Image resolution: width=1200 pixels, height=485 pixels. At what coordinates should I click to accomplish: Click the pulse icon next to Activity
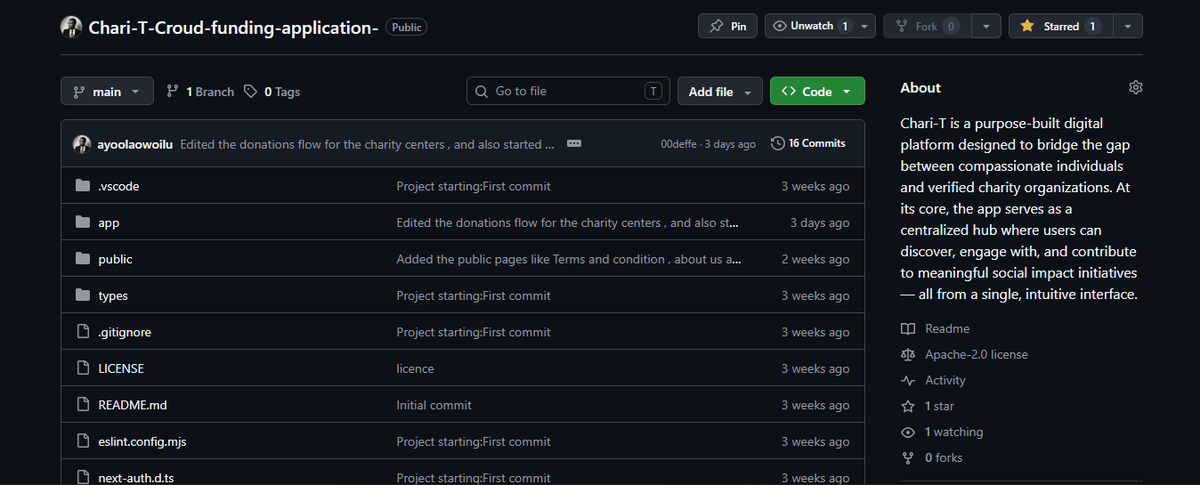click(x=908, y=381)
